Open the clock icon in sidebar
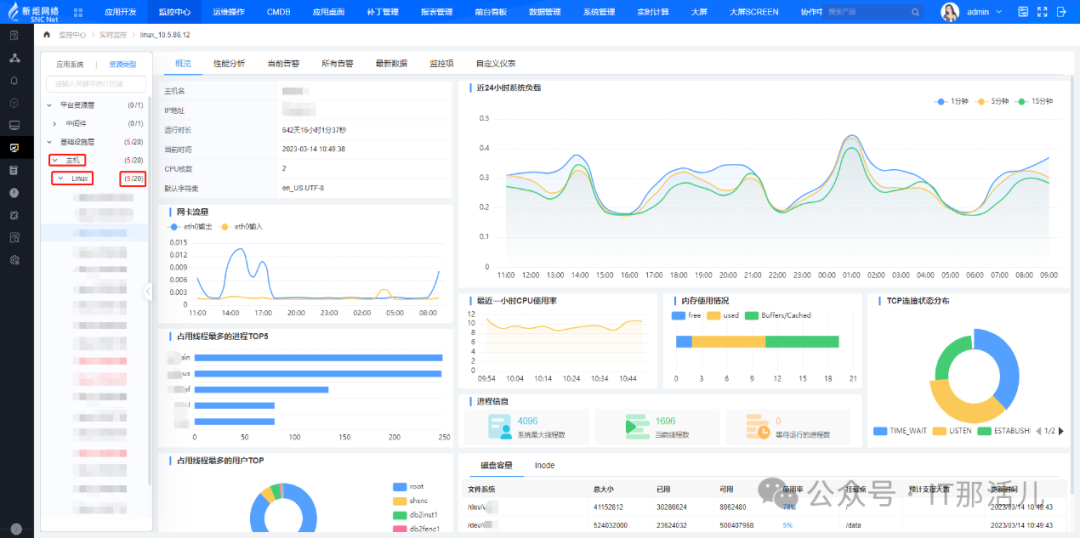Image resolution: width=1080 pixels, height=538 pixels. 14,193
